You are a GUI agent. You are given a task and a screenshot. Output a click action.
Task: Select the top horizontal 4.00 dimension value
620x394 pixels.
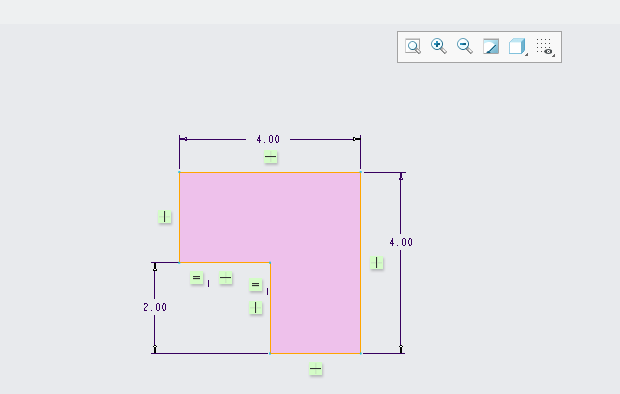coord(268,139)
